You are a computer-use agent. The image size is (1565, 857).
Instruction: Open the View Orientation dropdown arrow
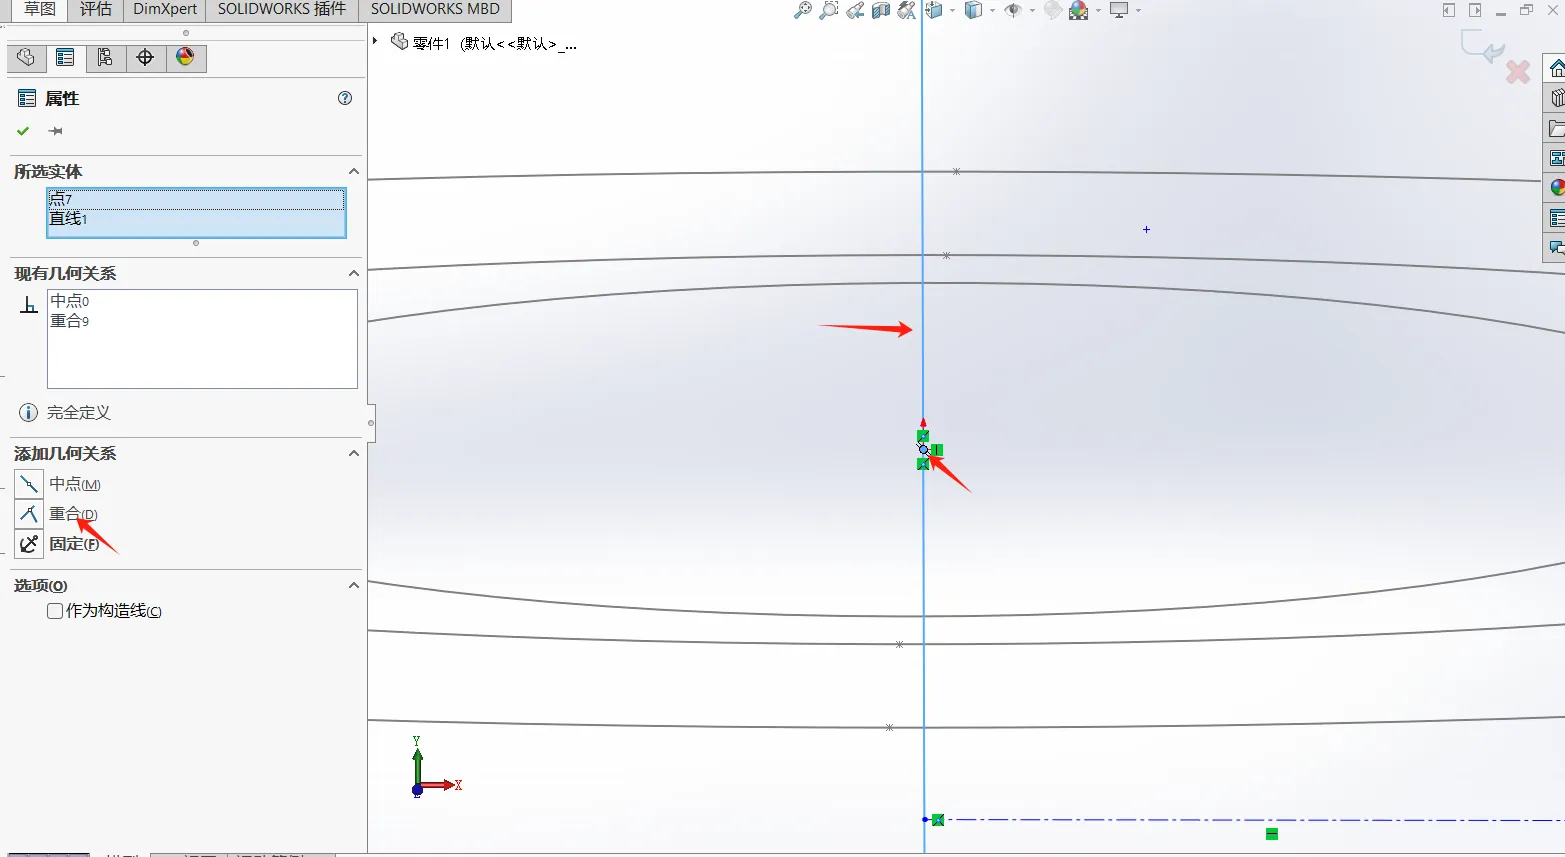[951, 11]
